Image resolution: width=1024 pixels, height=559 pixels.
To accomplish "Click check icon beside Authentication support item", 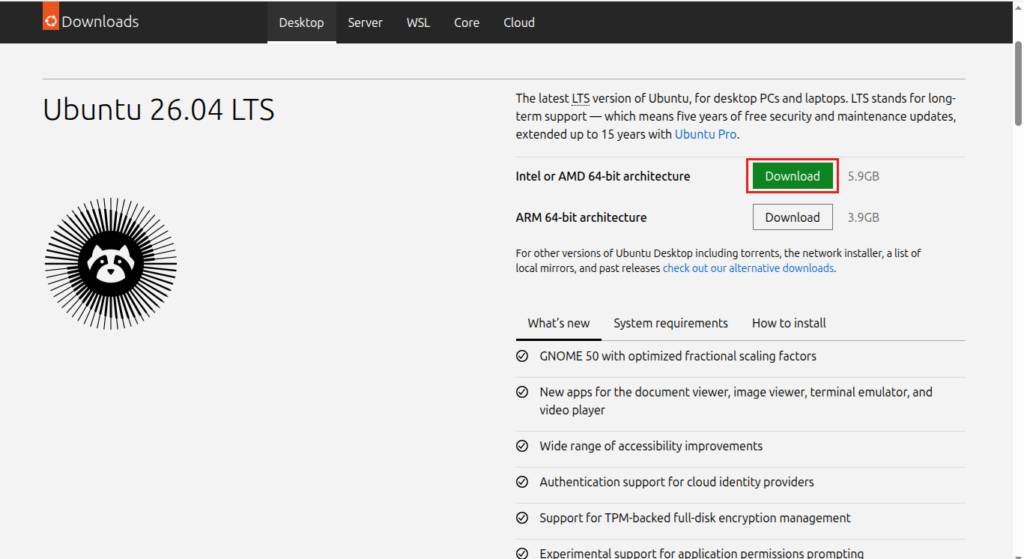I will [522, 482].
